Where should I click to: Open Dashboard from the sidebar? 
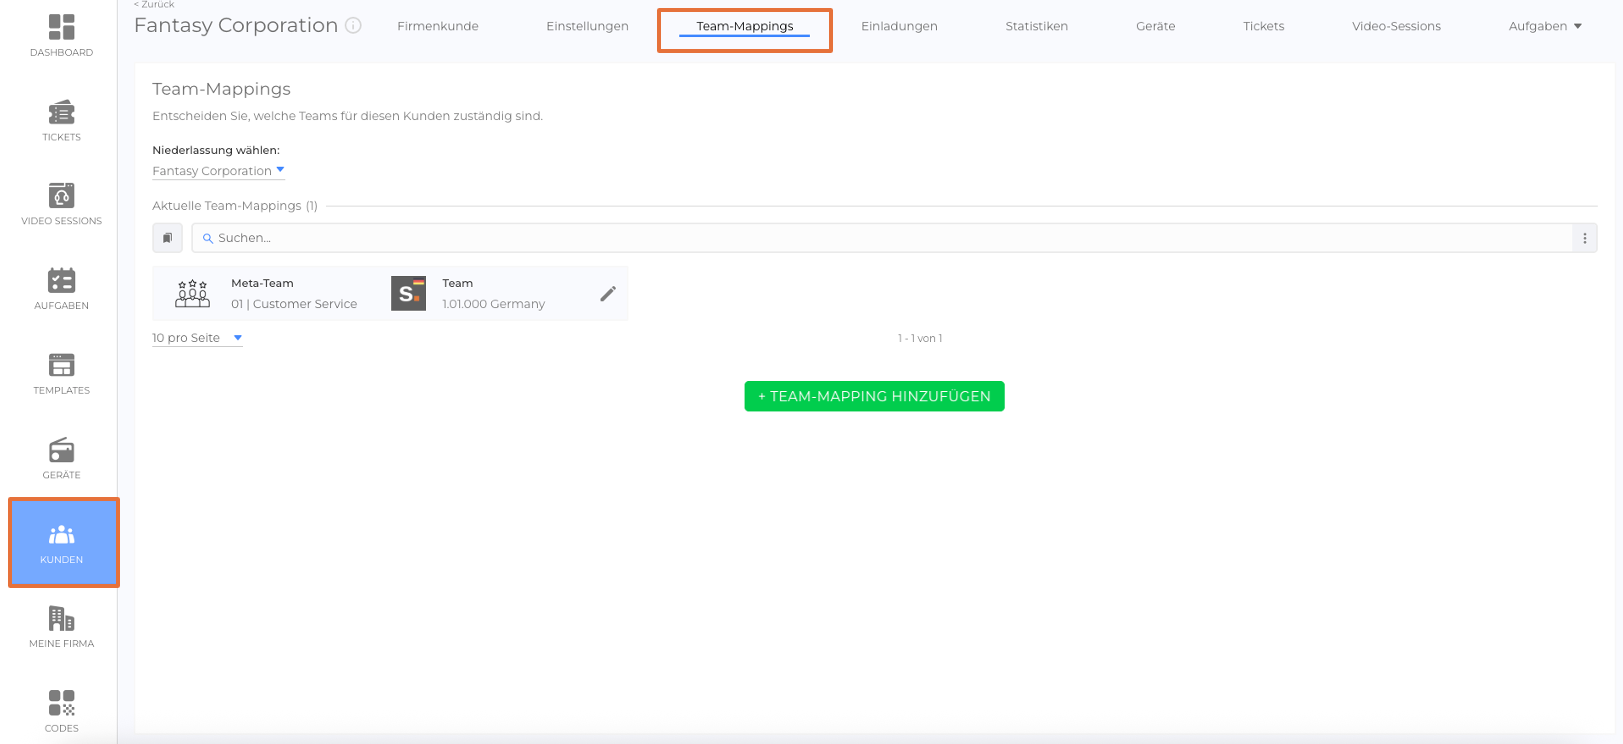pyautogui.click(x=61, y=35)
